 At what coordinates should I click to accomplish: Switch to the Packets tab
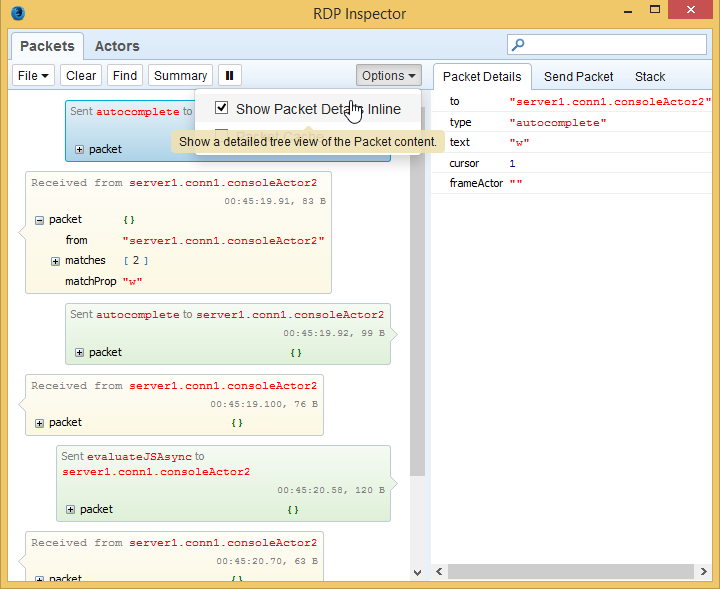pyautogui.click(x=47, y=46)
